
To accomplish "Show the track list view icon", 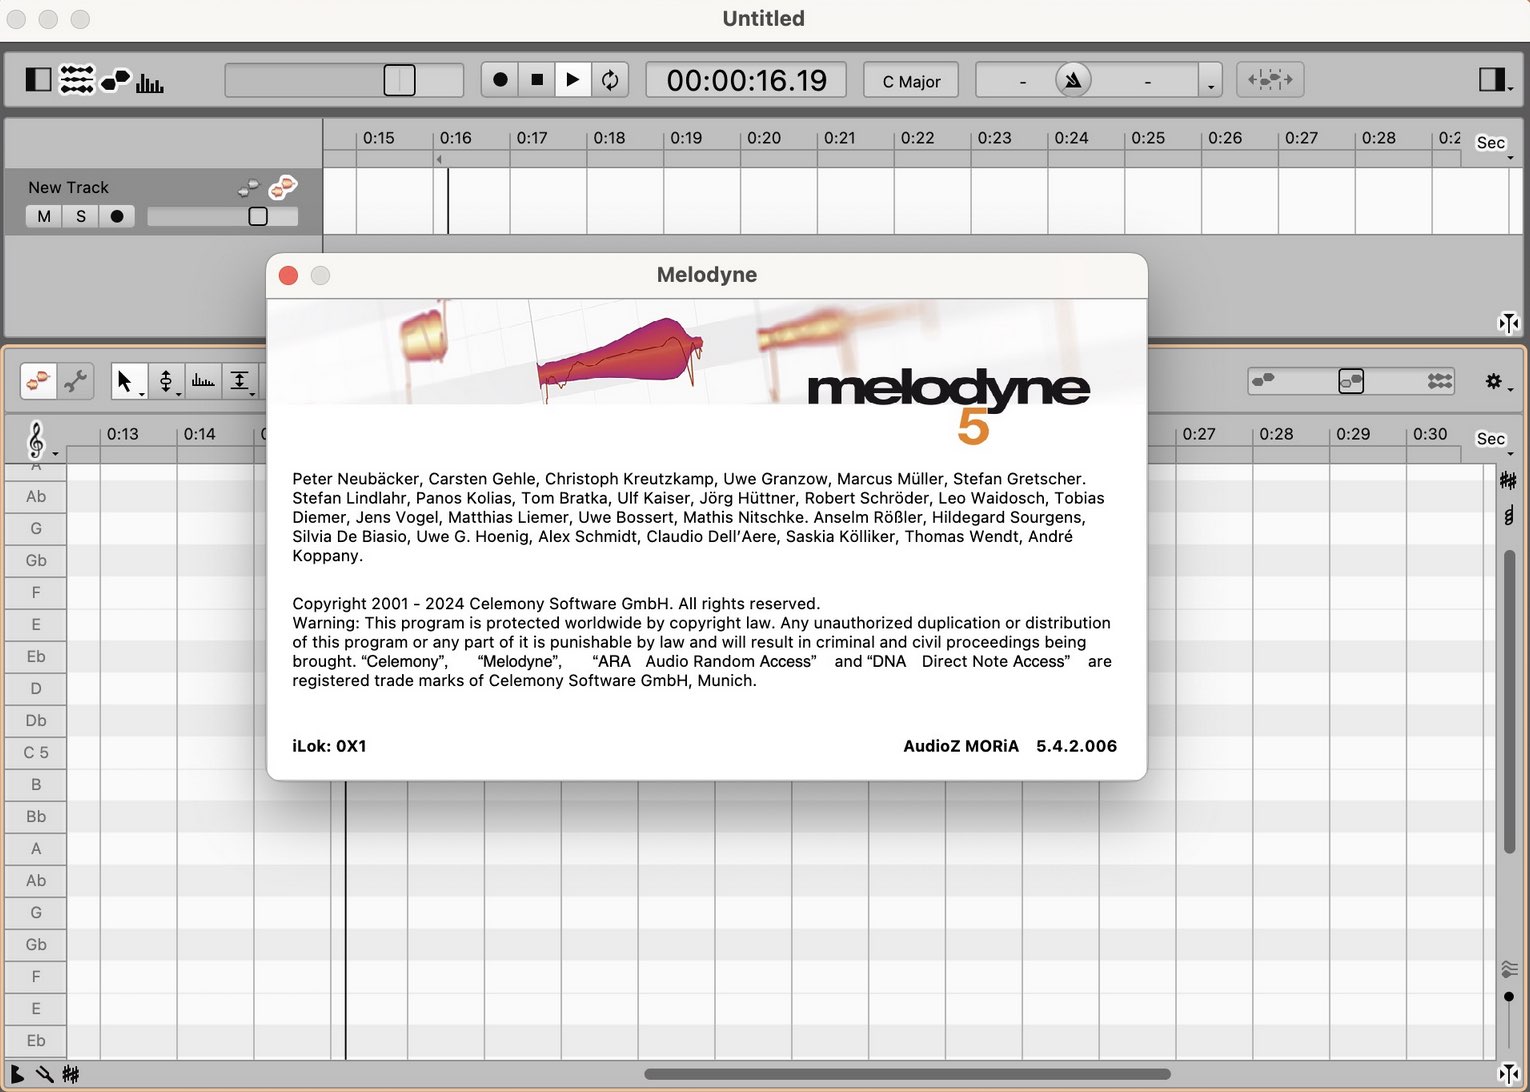I will [x=76, y=79].
